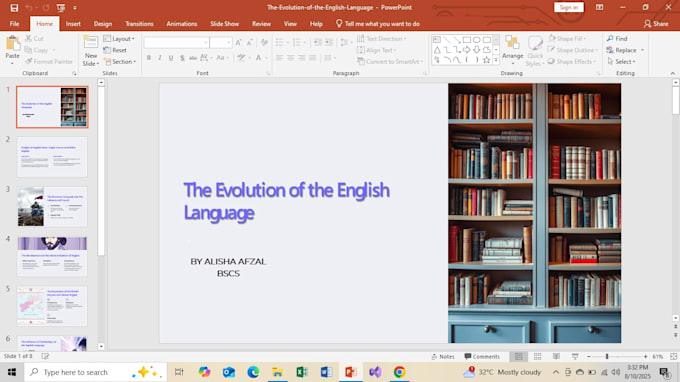Click the zoom slider handle

click(x=607, y=356)
